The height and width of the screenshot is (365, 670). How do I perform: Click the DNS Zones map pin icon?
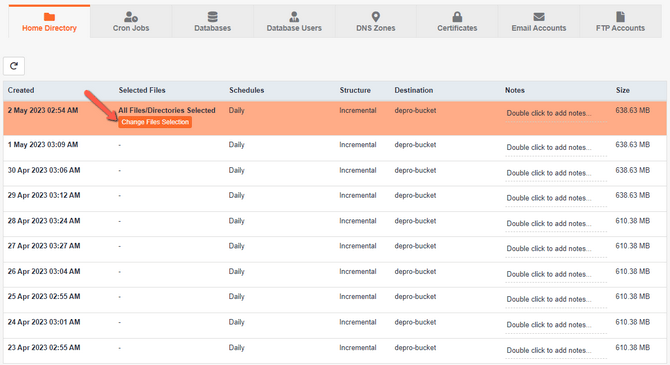click(x=376, y=17)
